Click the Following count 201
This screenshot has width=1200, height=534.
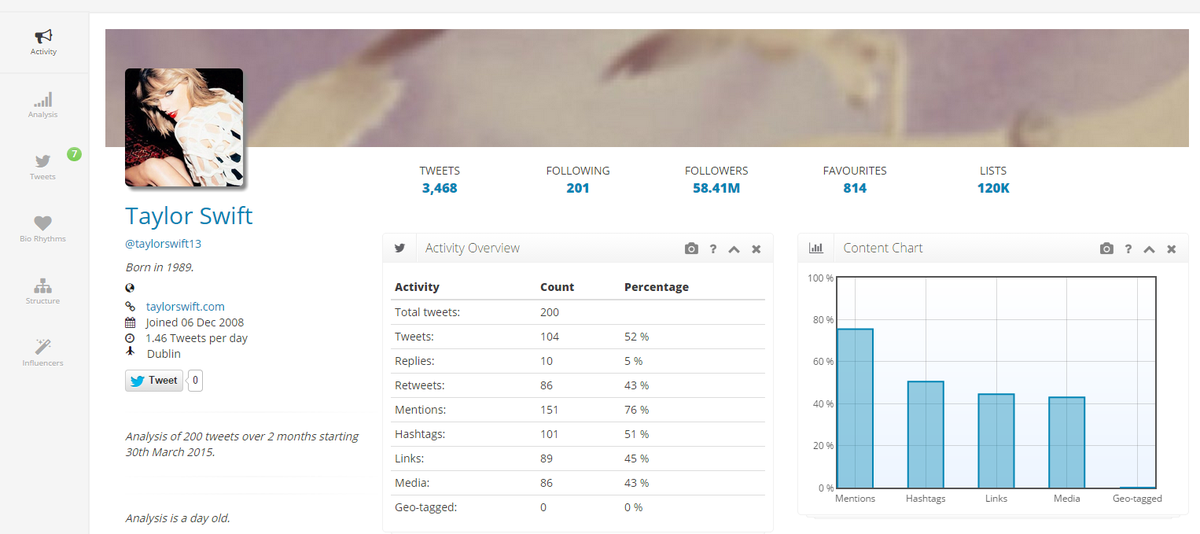coord(578,188)
